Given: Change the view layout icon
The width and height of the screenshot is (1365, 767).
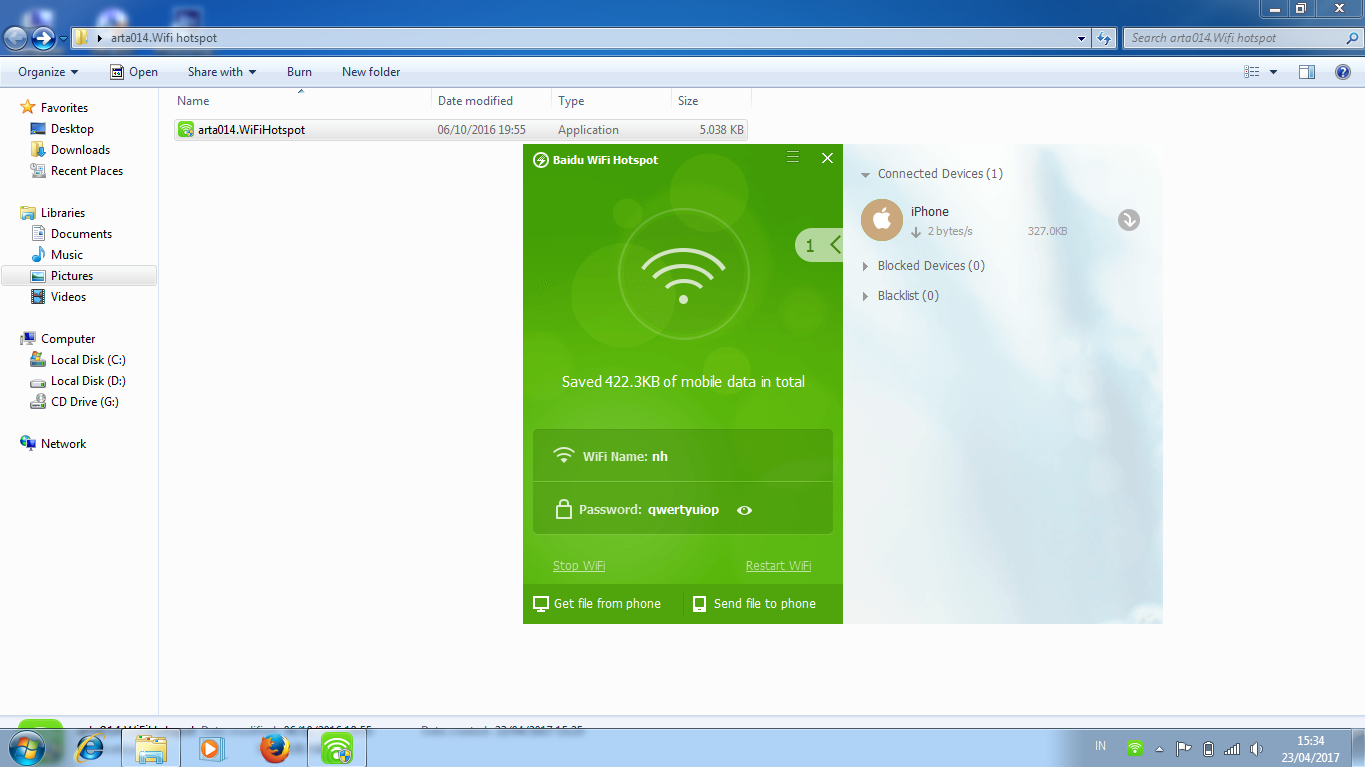Looking at the screenshot, I should (1252, 72).
